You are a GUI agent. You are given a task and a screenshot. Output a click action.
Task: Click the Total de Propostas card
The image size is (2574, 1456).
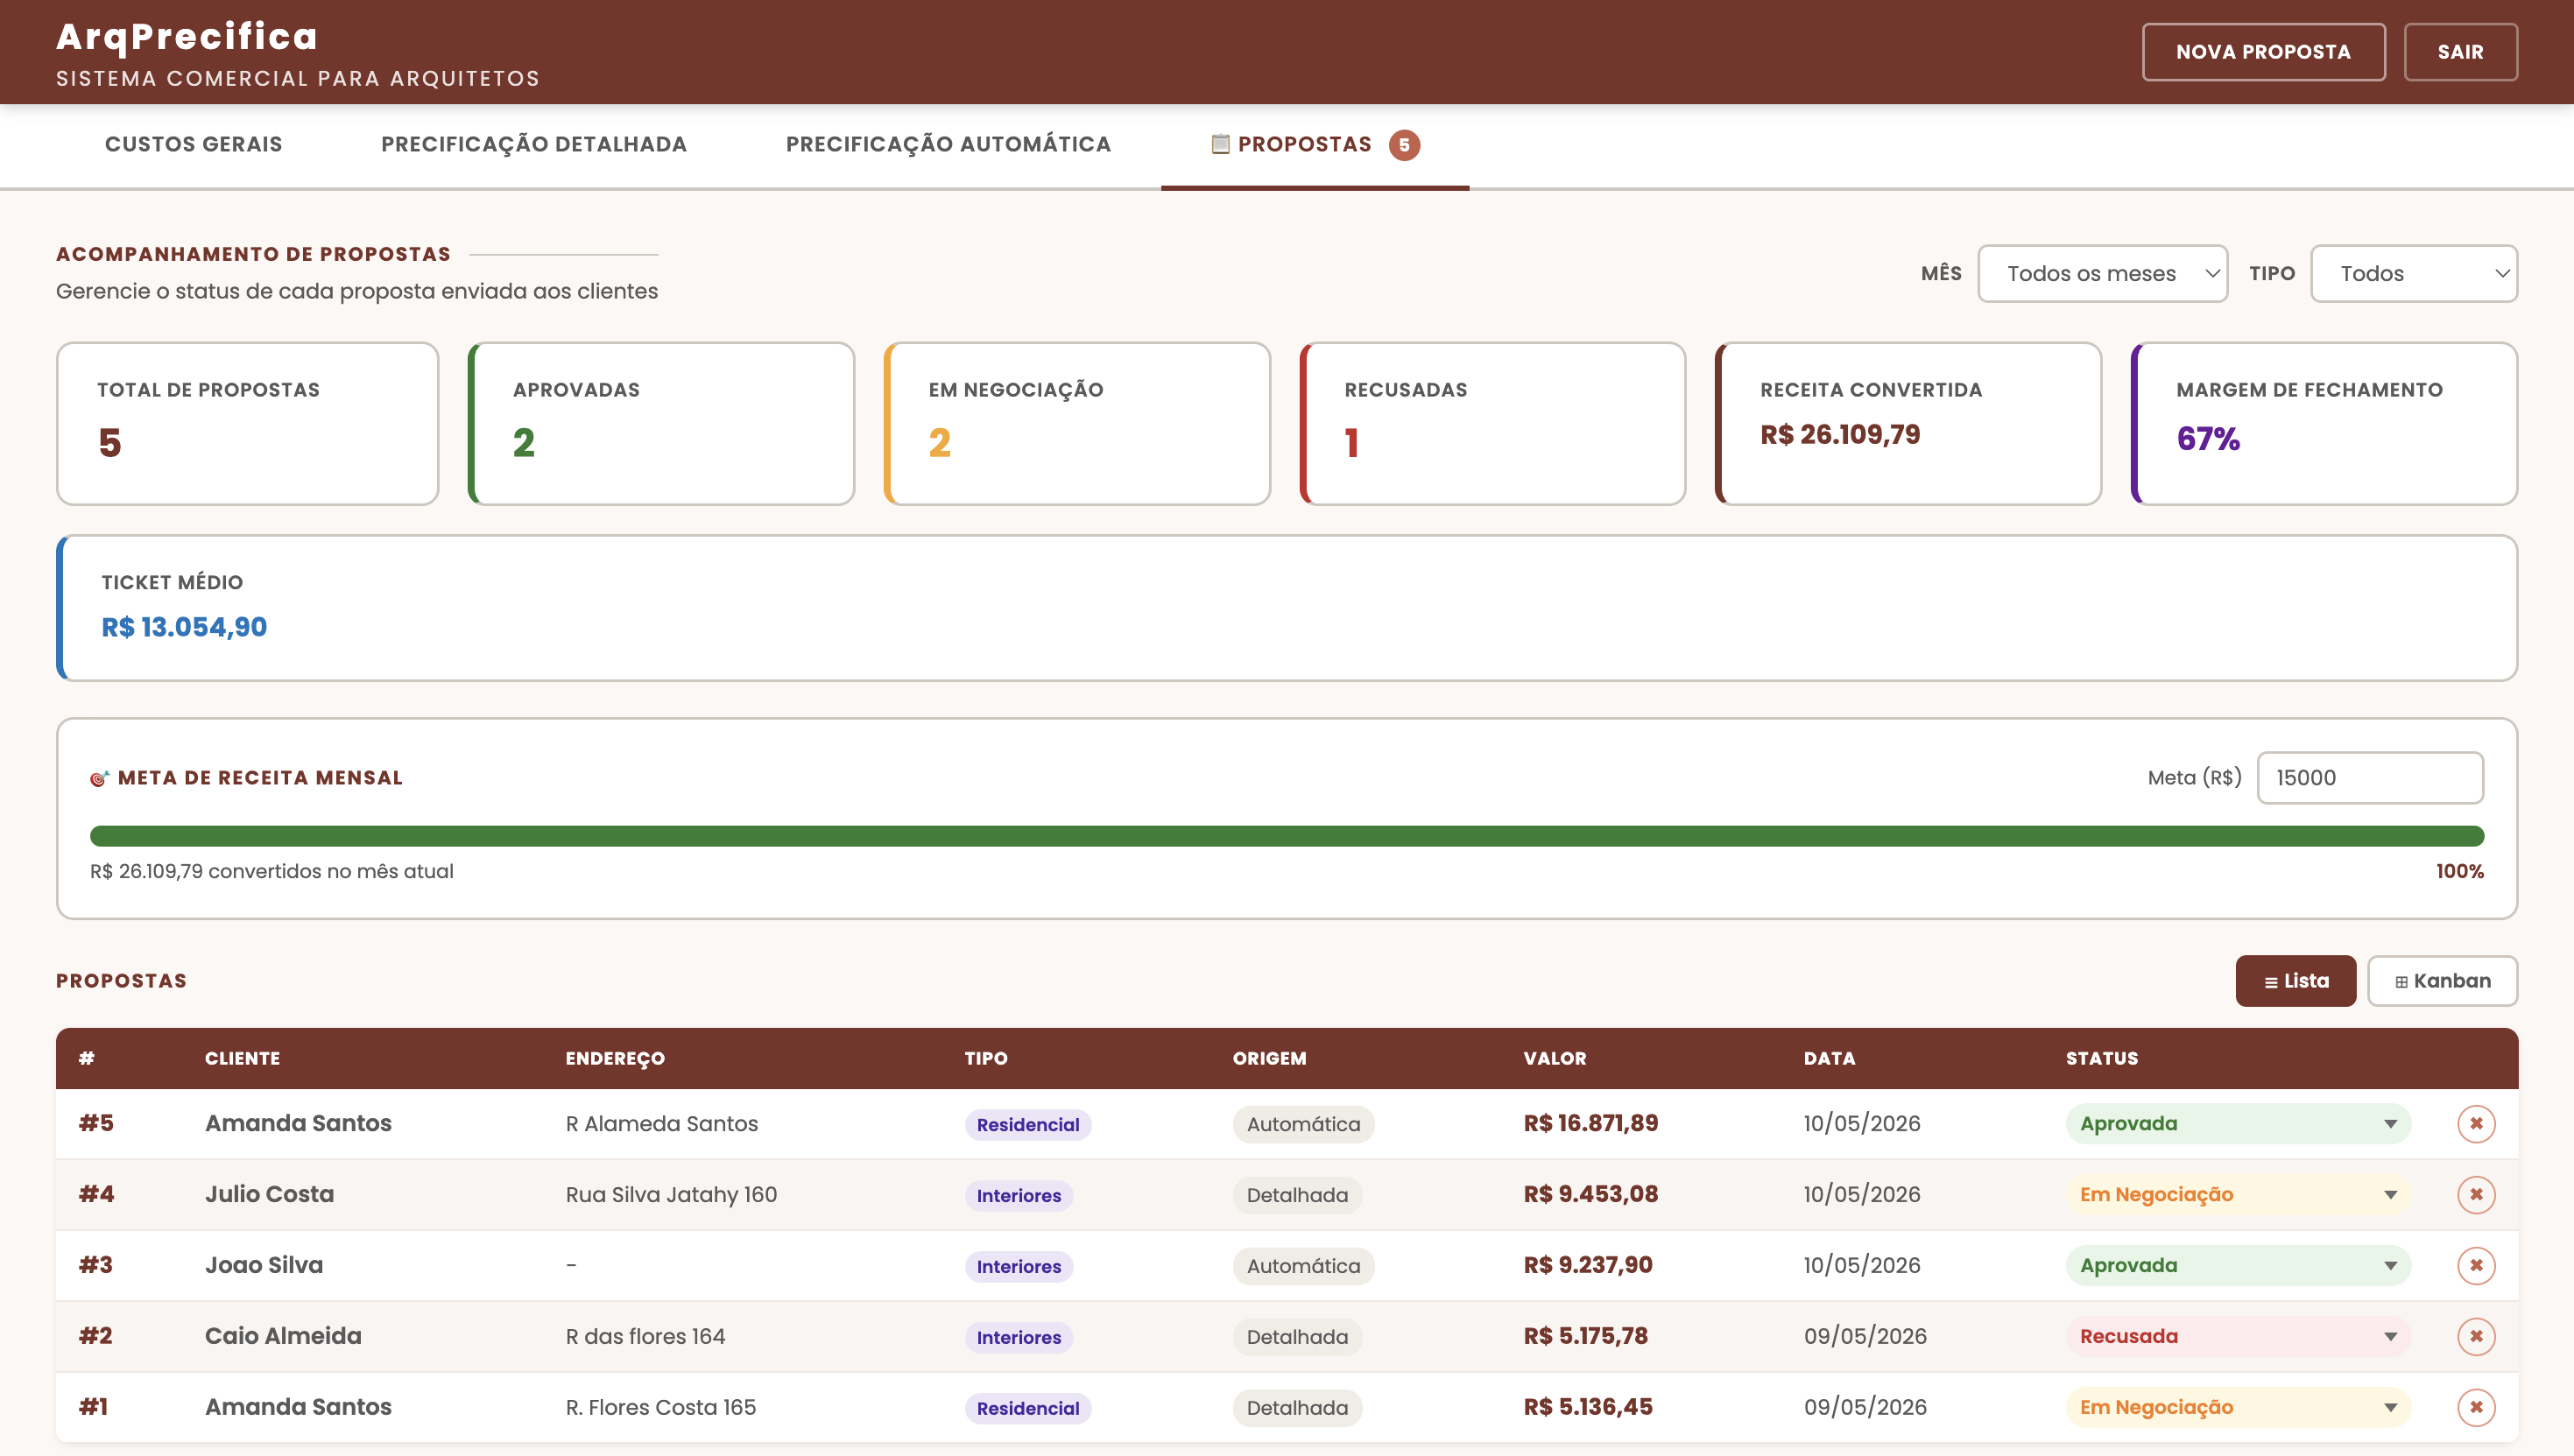(x=247, y=424)
